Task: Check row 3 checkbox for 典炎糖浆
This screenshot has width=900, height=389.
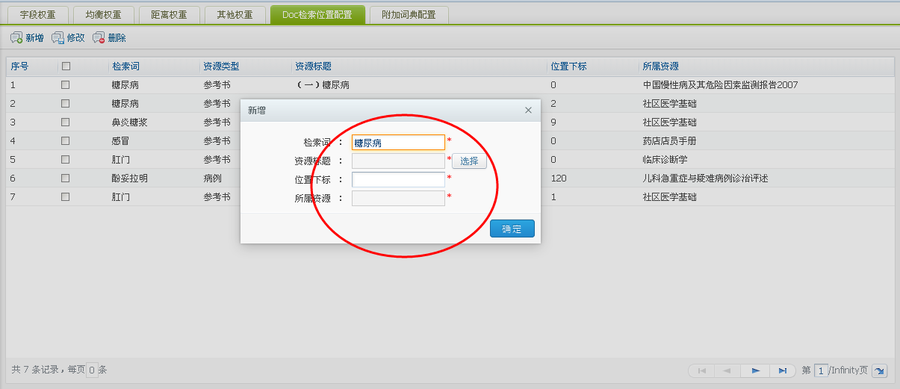Action: (x=65, y=122)
